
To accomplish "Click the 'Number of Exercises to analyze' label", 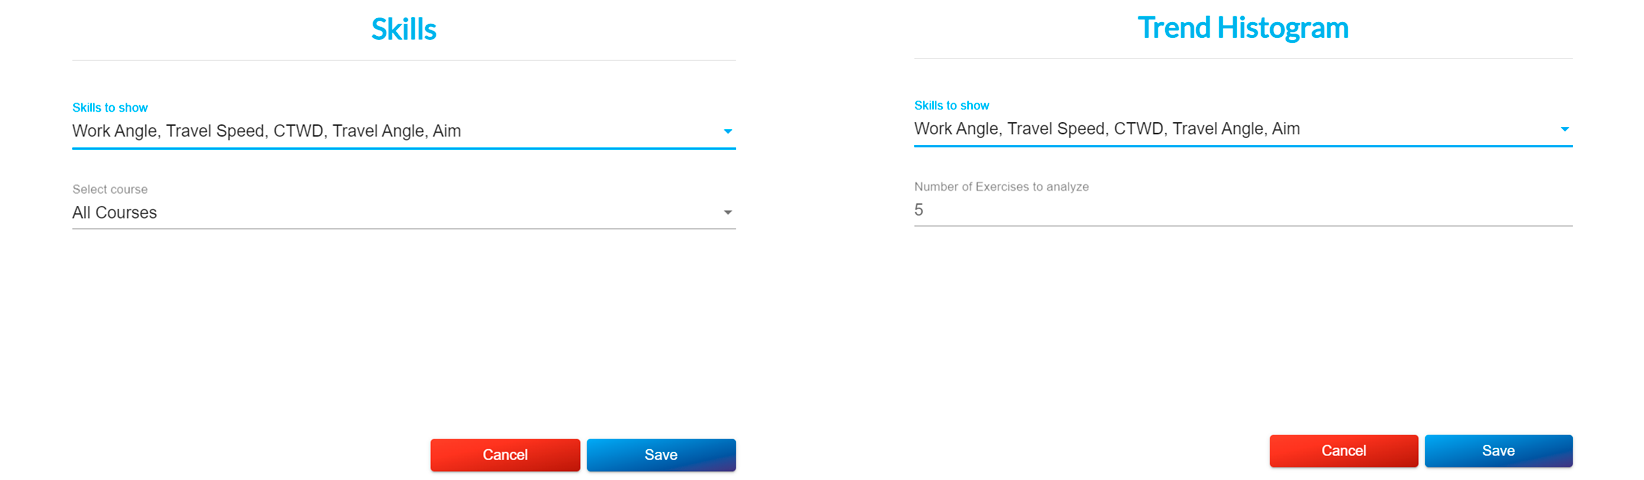I will click(1001, 187).
